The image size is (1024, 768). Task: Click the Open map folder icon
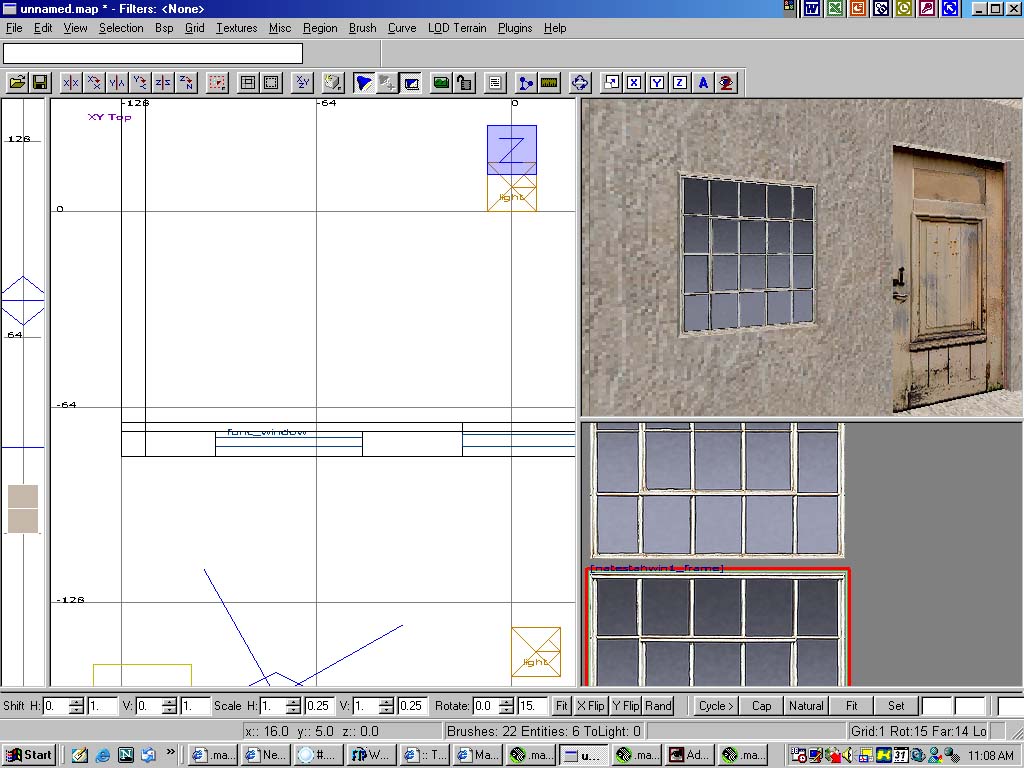(x=17, y=83)
